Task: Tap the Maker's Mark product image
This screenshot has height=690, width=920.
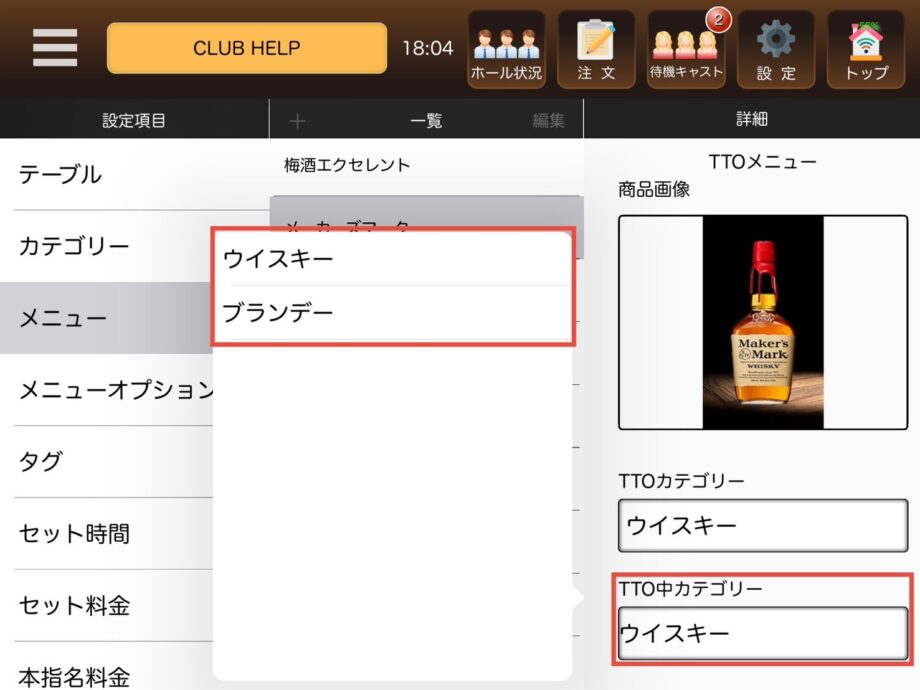Action: click(x=763, y=323)
